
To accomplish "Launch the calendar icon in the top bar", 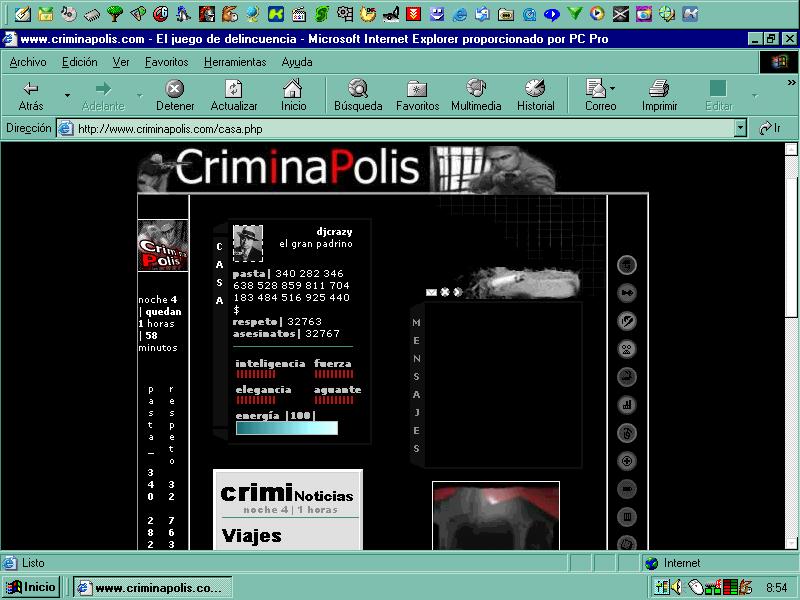I will [x=298, y=14].
